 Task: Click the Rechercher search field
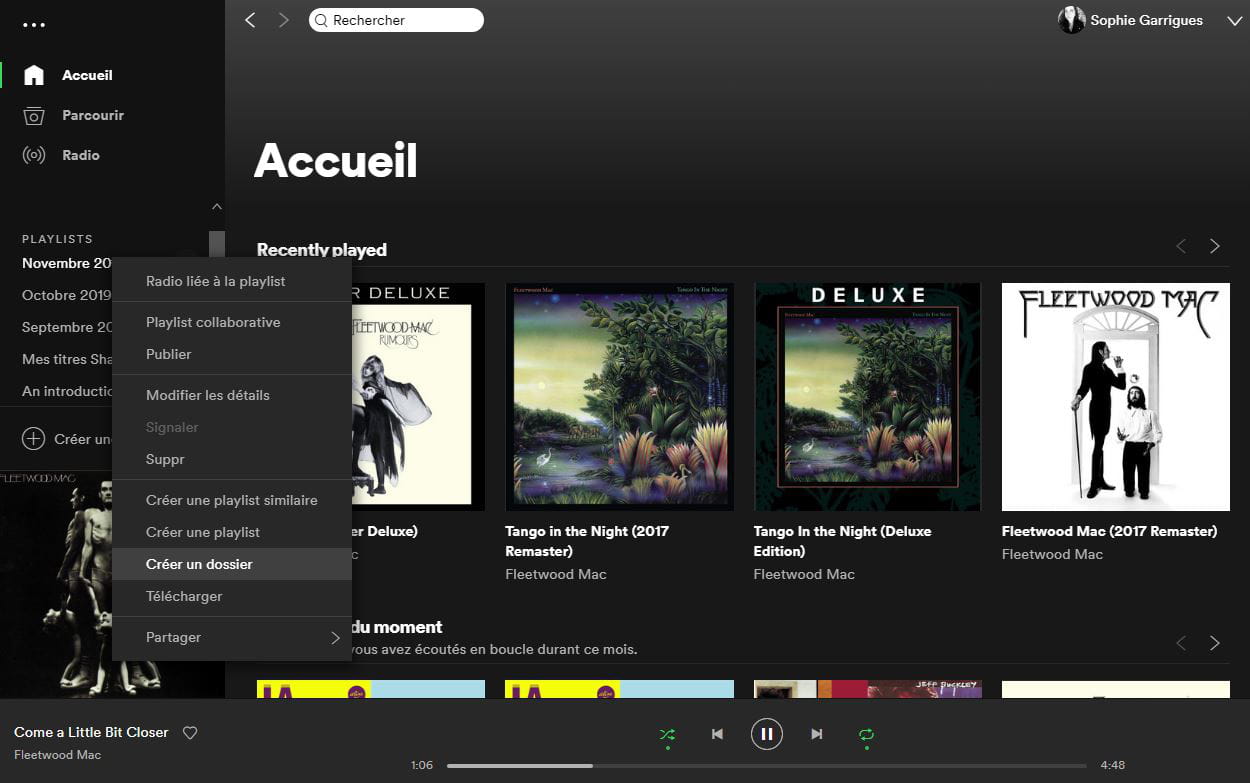coord(396,20)
